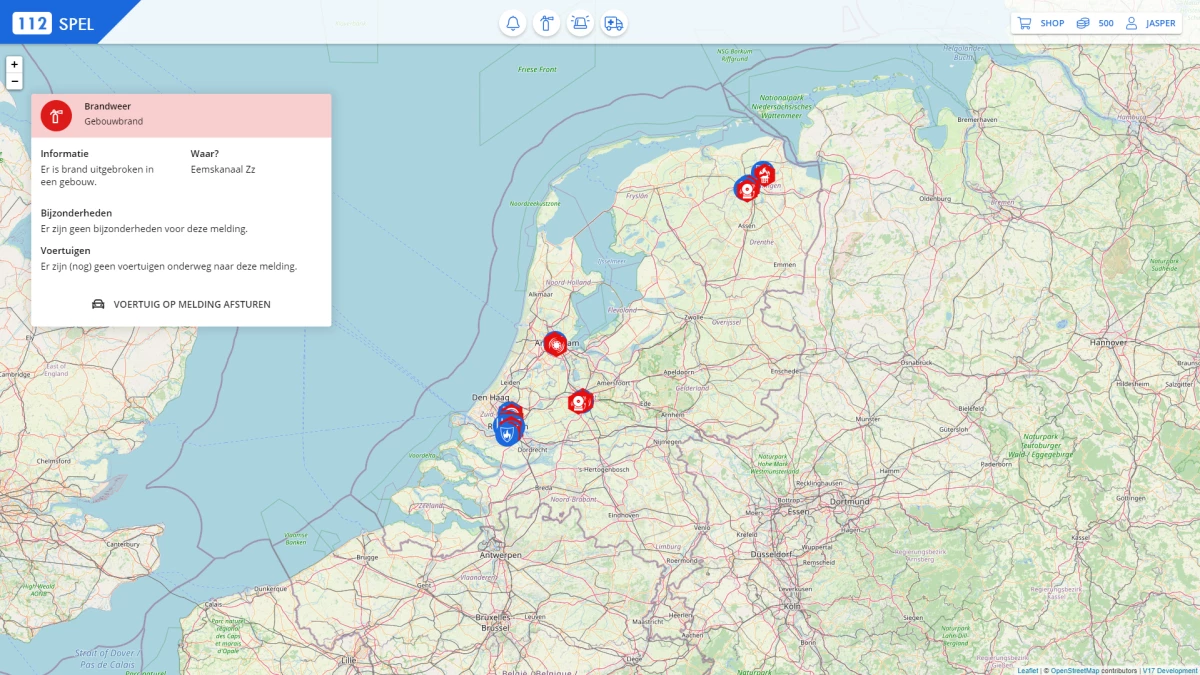Image resolution: width=1200 pixels, height=675 pixels.
Task: Select the incident marker near Amsterdam
Action: 556,342
